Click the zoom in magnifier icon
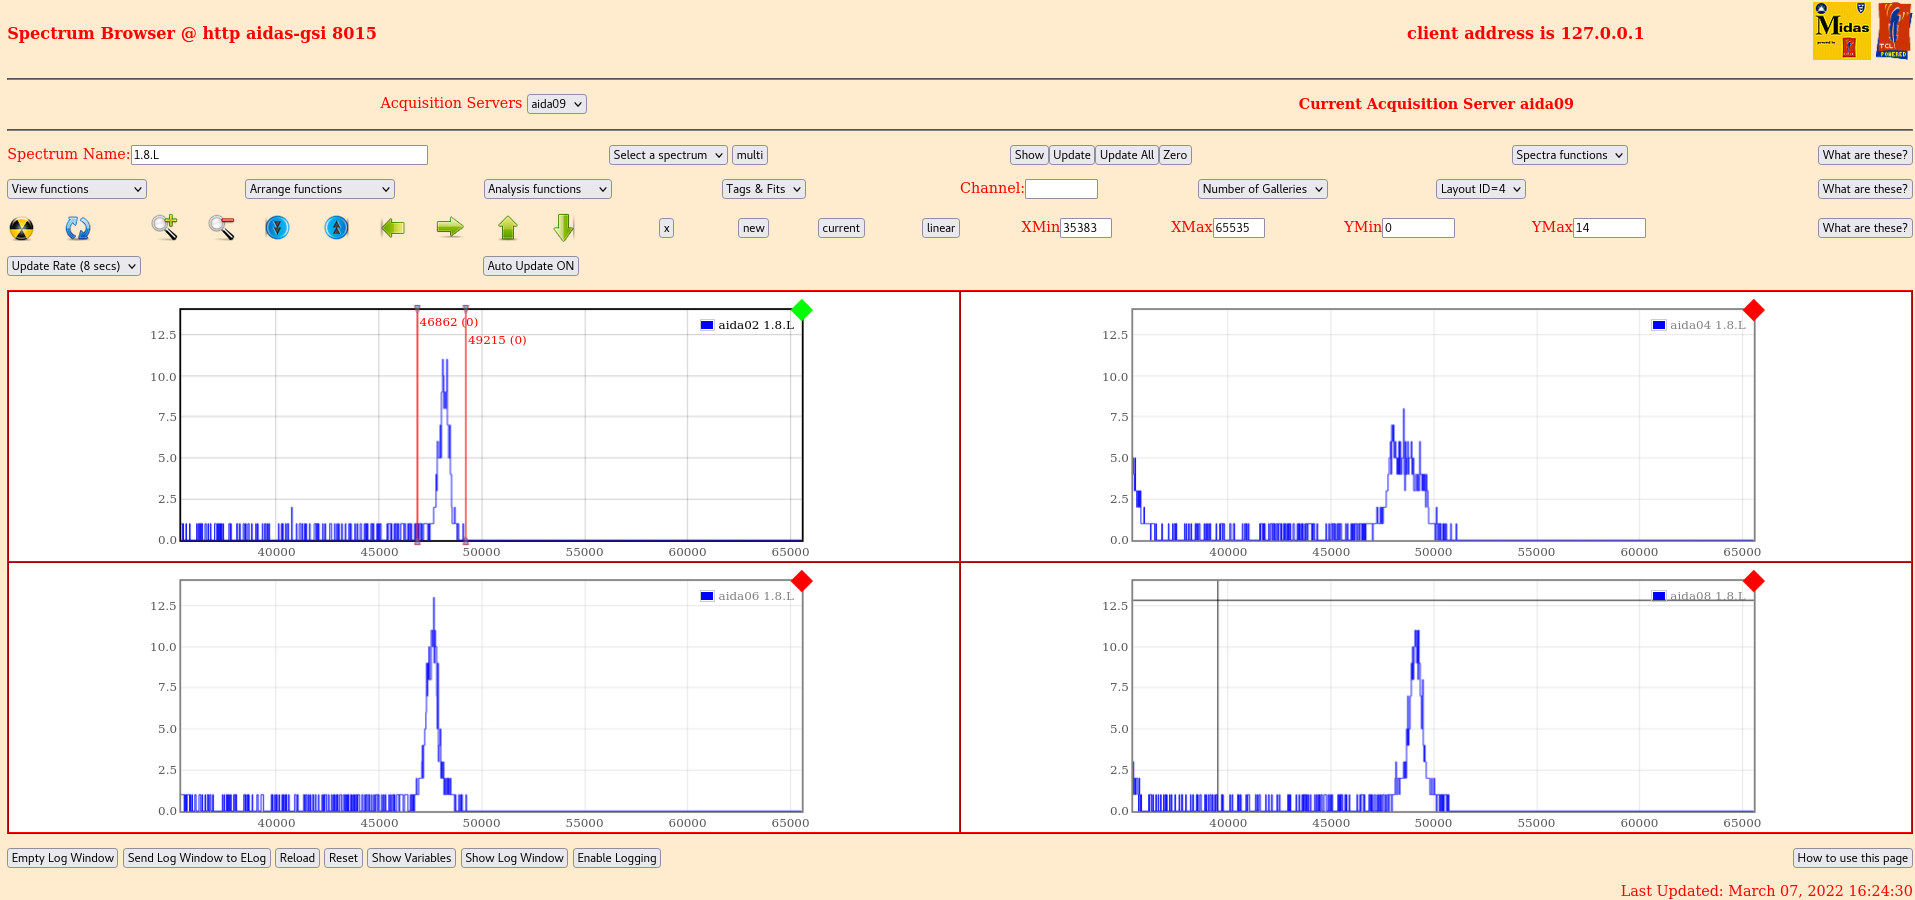This screenshot has height=900, width=1915. [165, 228]
